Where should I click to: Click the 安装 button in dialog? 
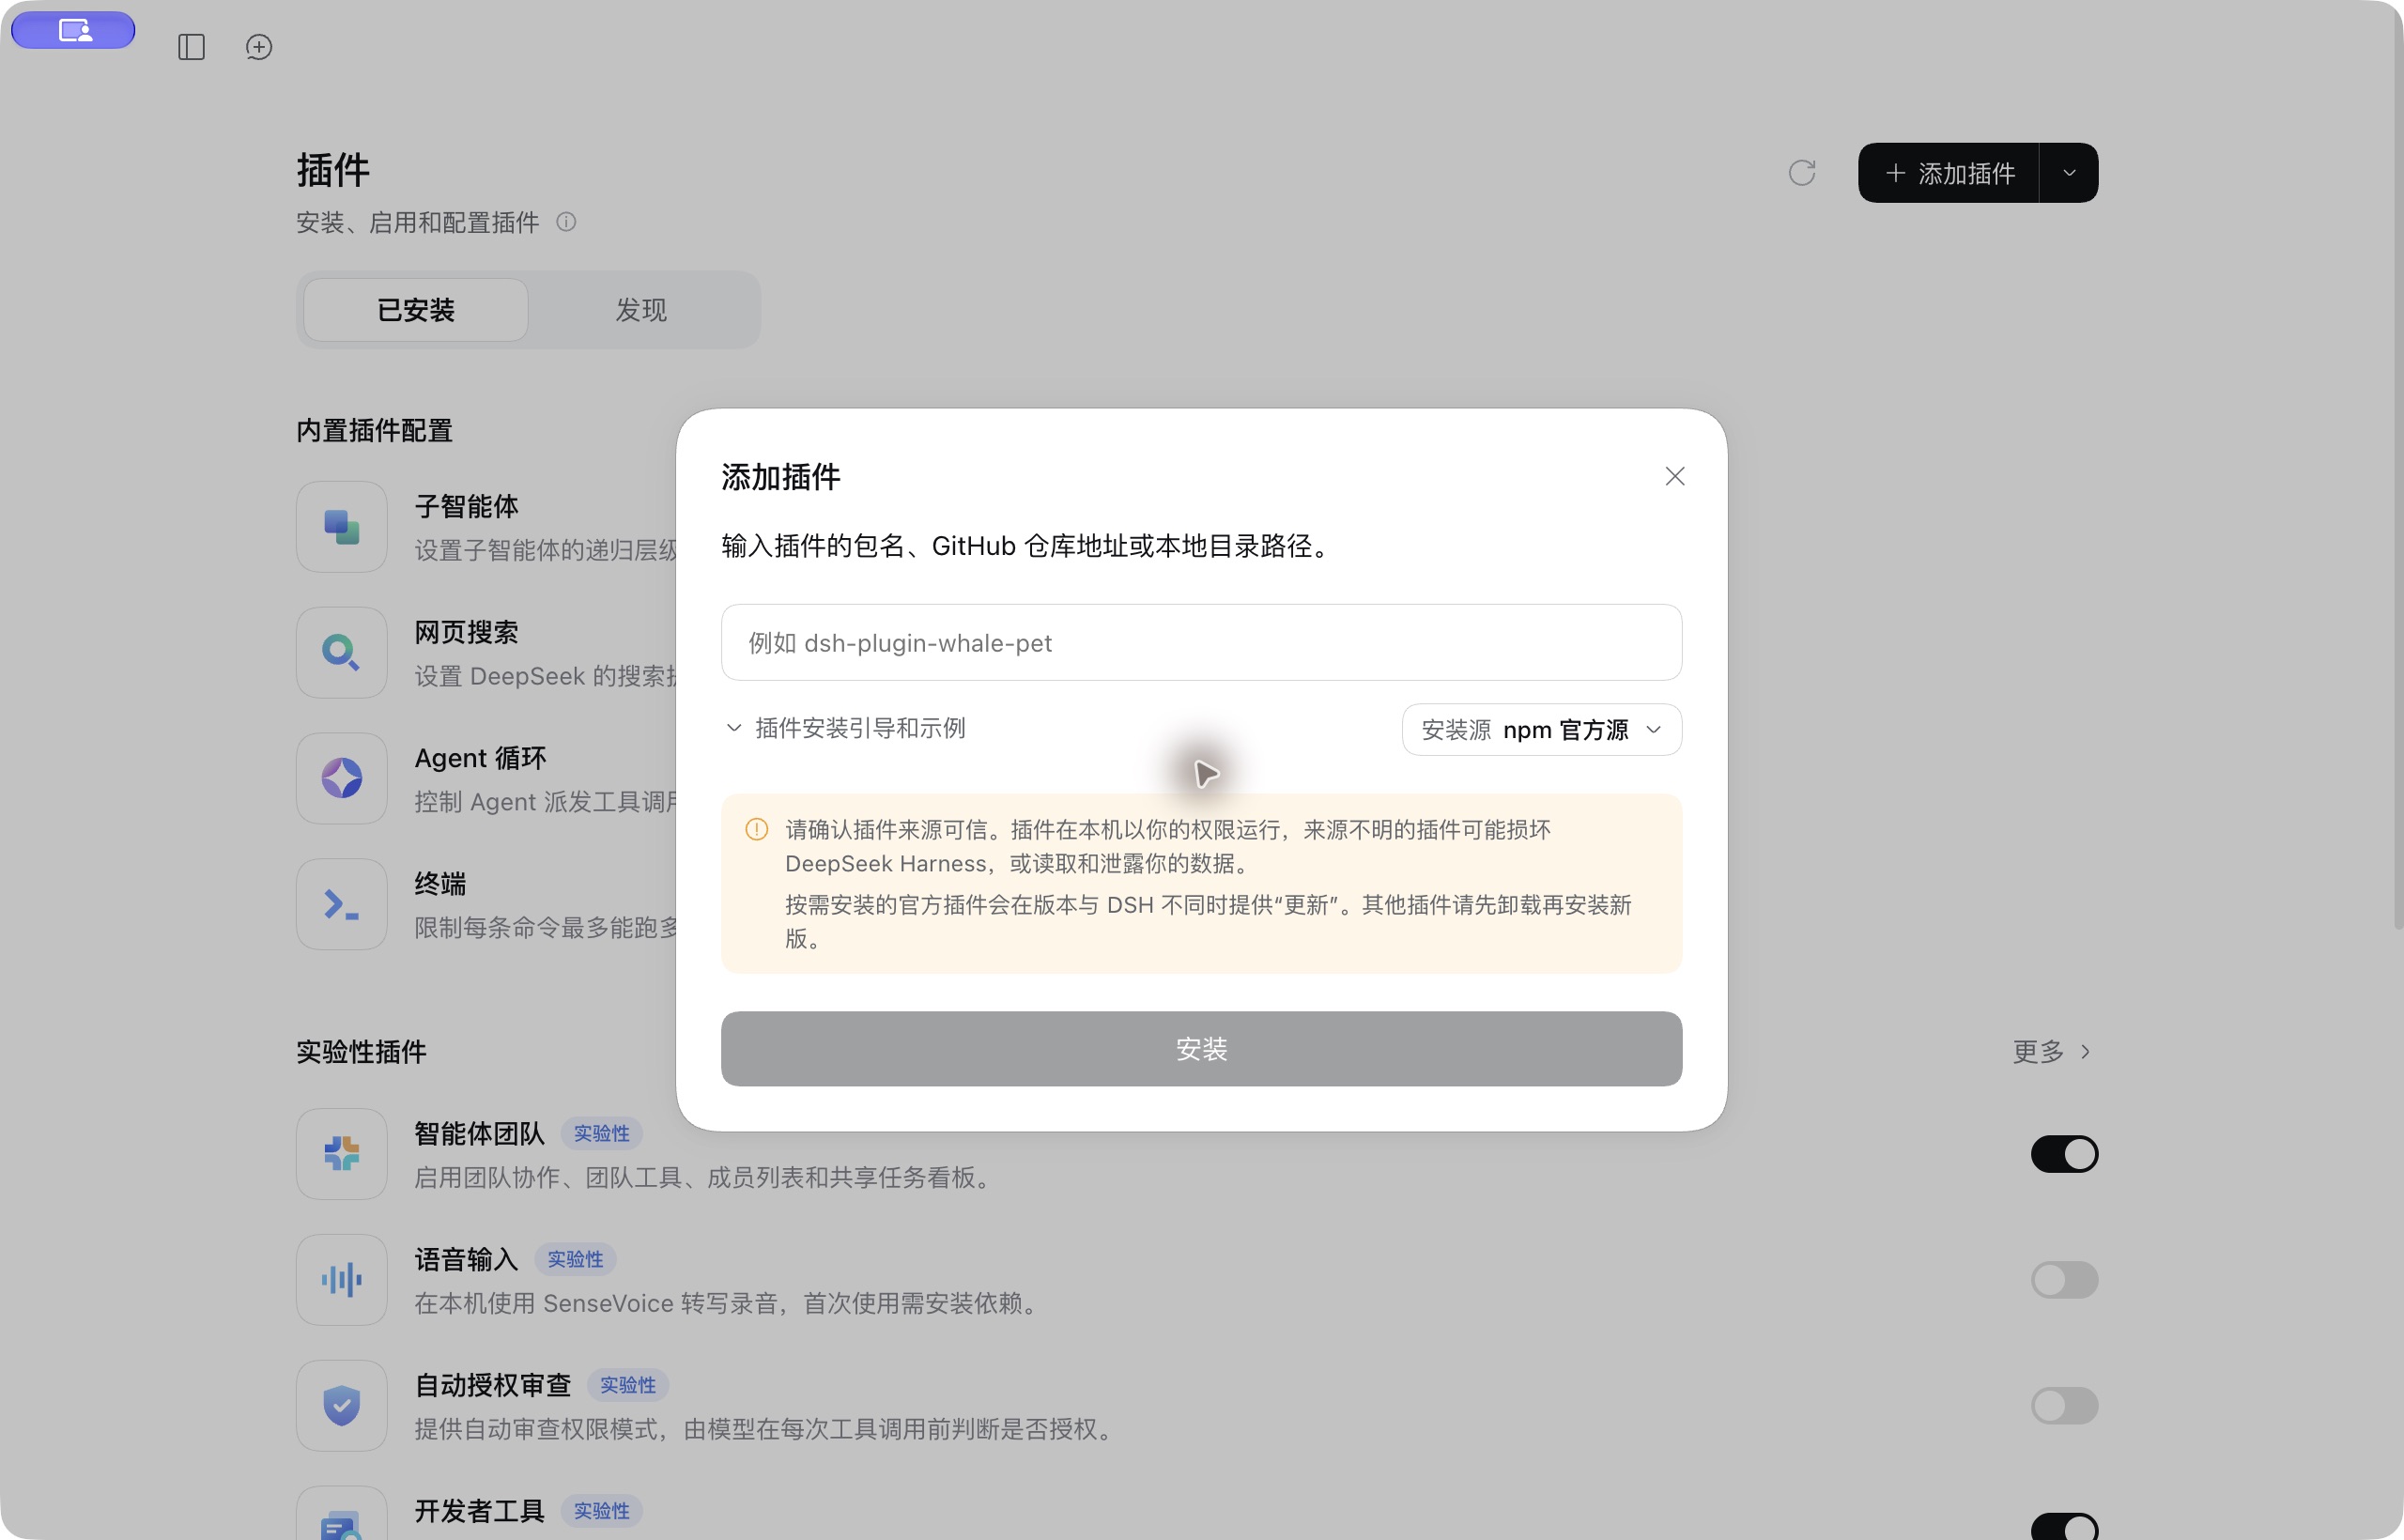coord(1201,1049)
